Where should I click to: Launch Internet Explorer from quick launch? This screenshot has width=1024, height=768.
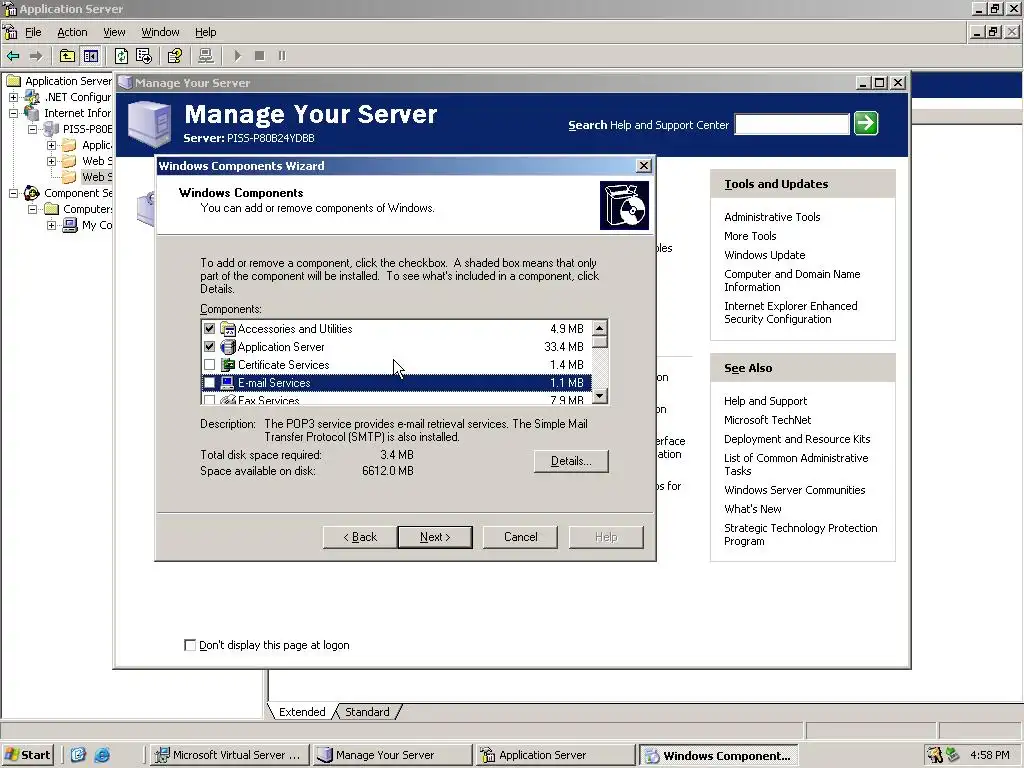(x=102, y=755)
